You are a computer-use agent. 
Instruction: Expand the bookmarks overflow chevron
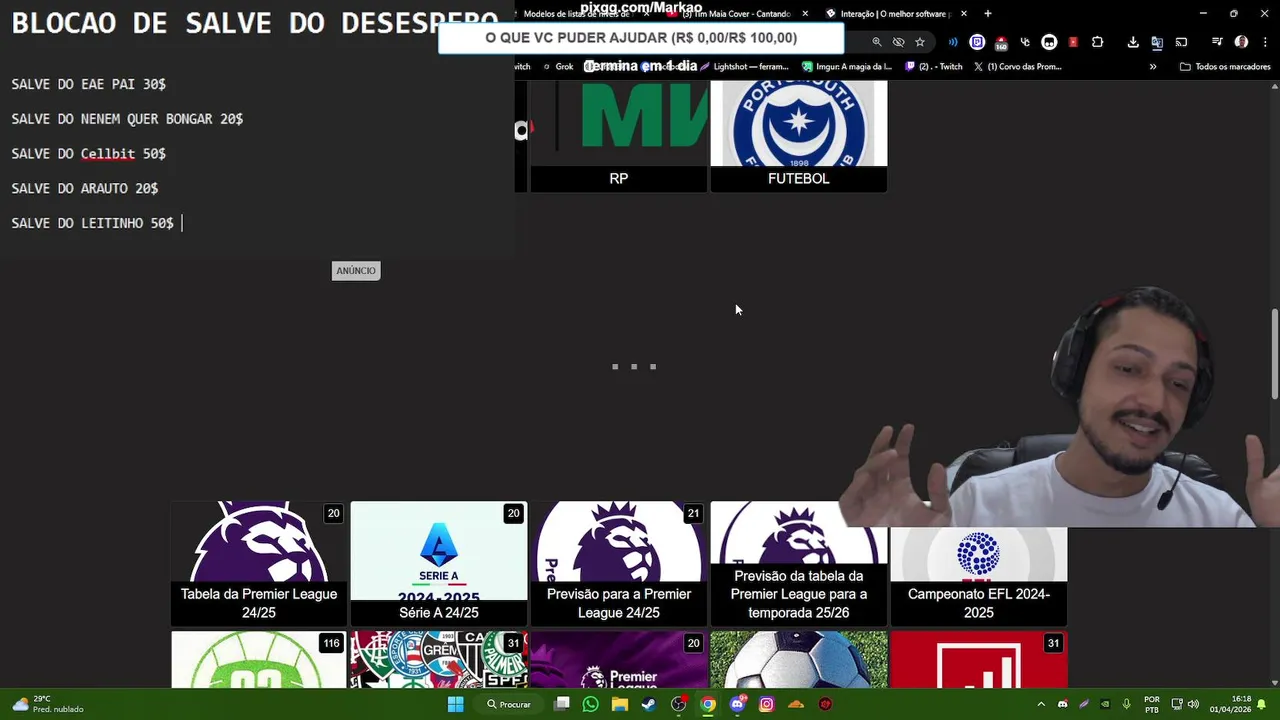pyautogui.click(x=1152, y=67)
